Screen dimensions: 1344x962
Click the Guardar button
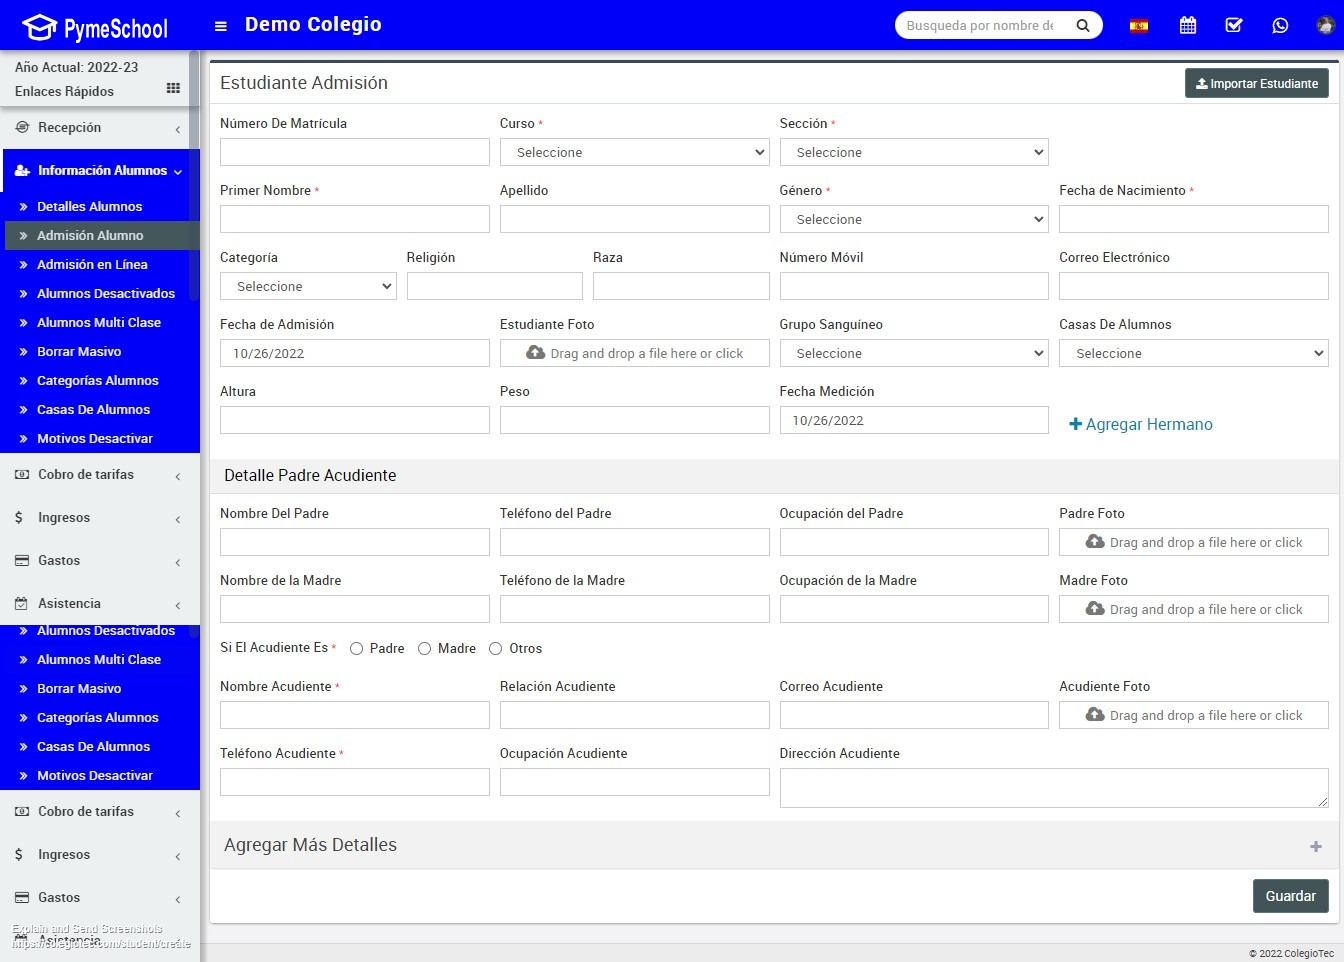click(1290, 896)
